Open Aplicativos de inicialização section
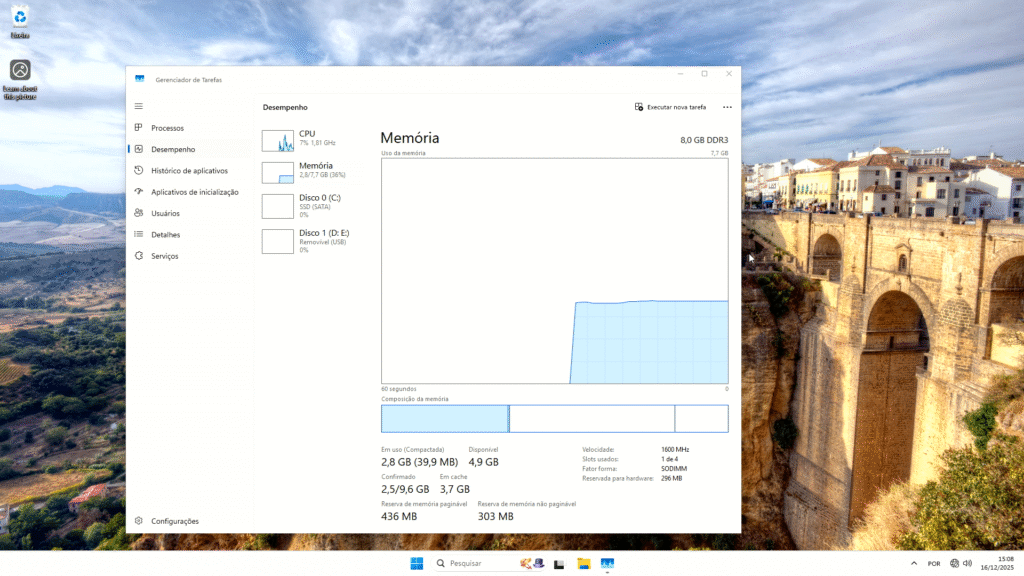The height and width of the screenshot is (576, 1024). click(194, 192)
